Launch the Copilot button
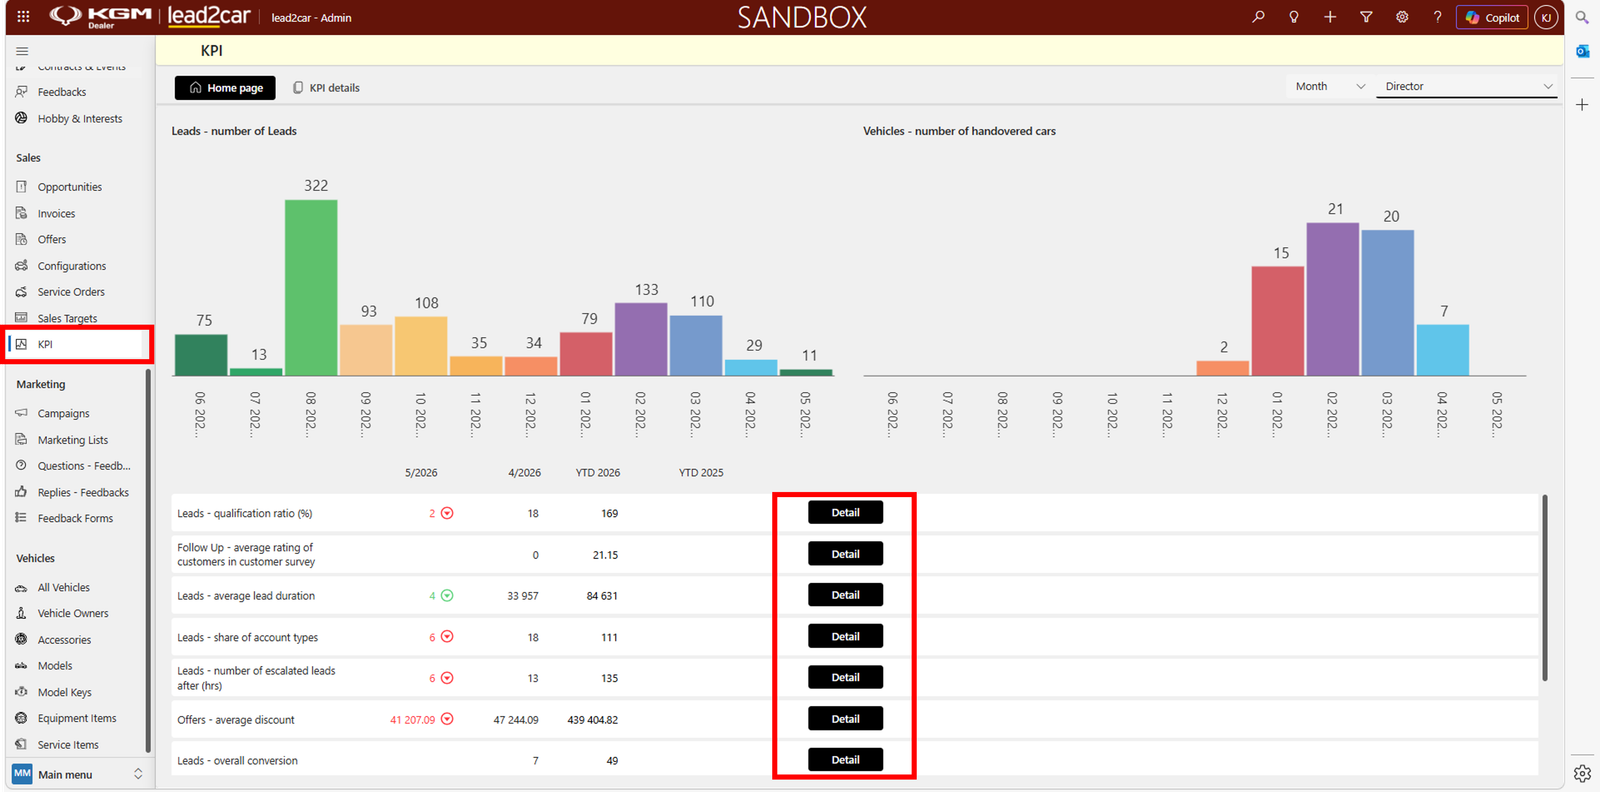Image resolution: width=1600 pixels, height=792 pixels. (1492, 17)
